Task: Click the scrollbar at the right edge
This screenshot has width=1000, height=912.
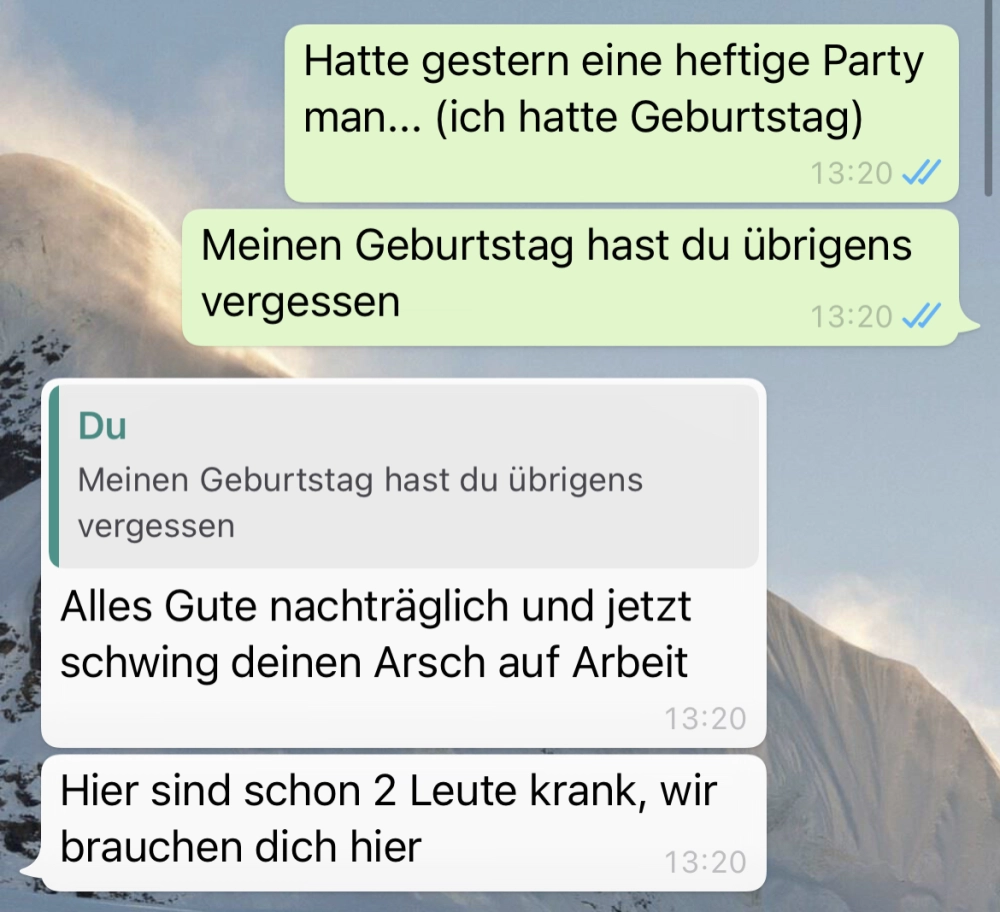Action: pos(992,96)
